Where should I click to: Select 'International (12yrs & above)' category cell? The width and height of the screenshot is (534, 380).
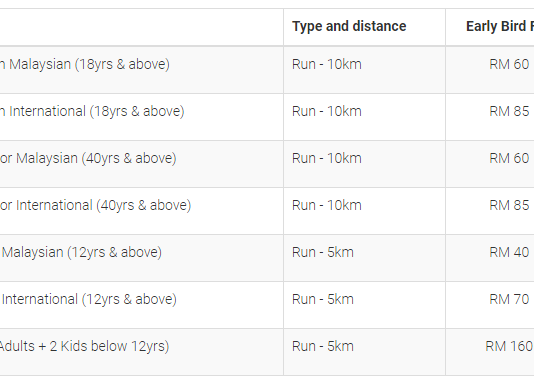89,299
